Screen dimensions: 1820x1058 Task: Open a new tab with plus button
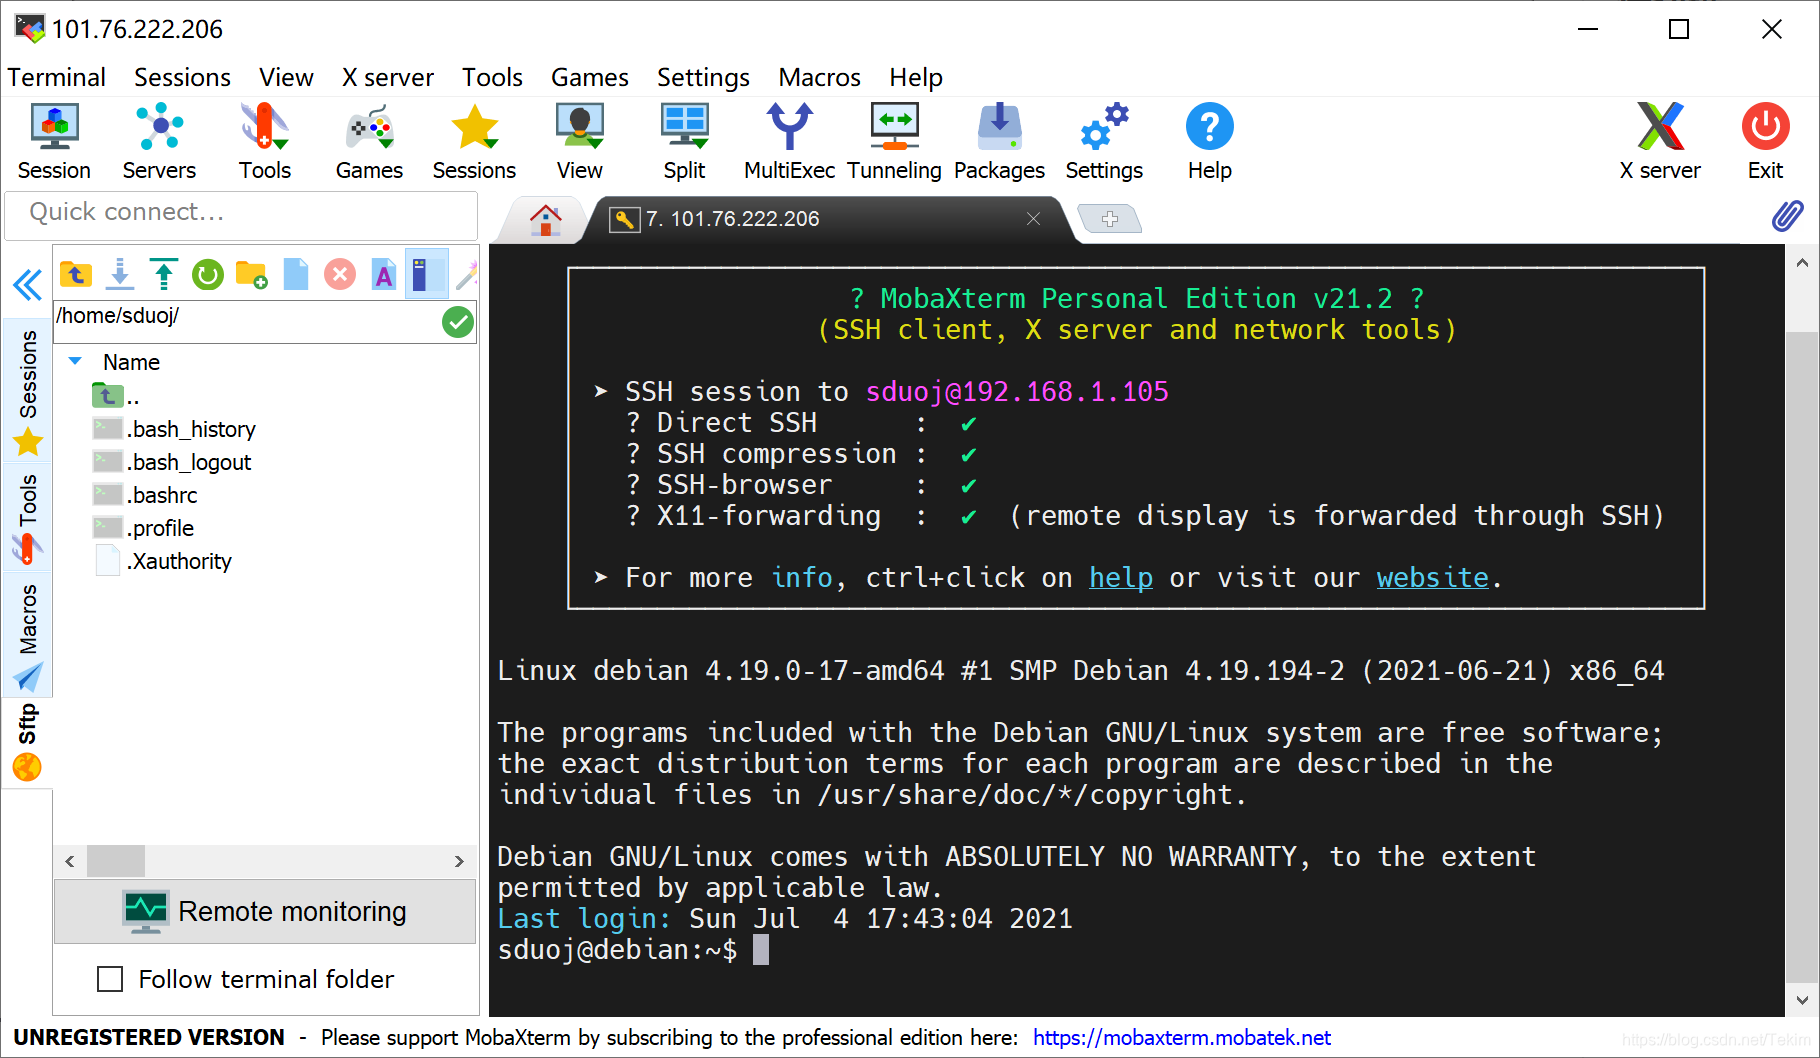[x=1110, y=218]
